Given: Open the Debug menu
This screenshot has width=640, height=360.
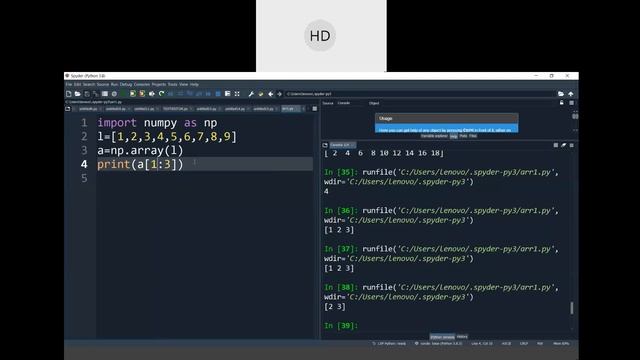Looking at the screenshot, I should click(126, 84).
